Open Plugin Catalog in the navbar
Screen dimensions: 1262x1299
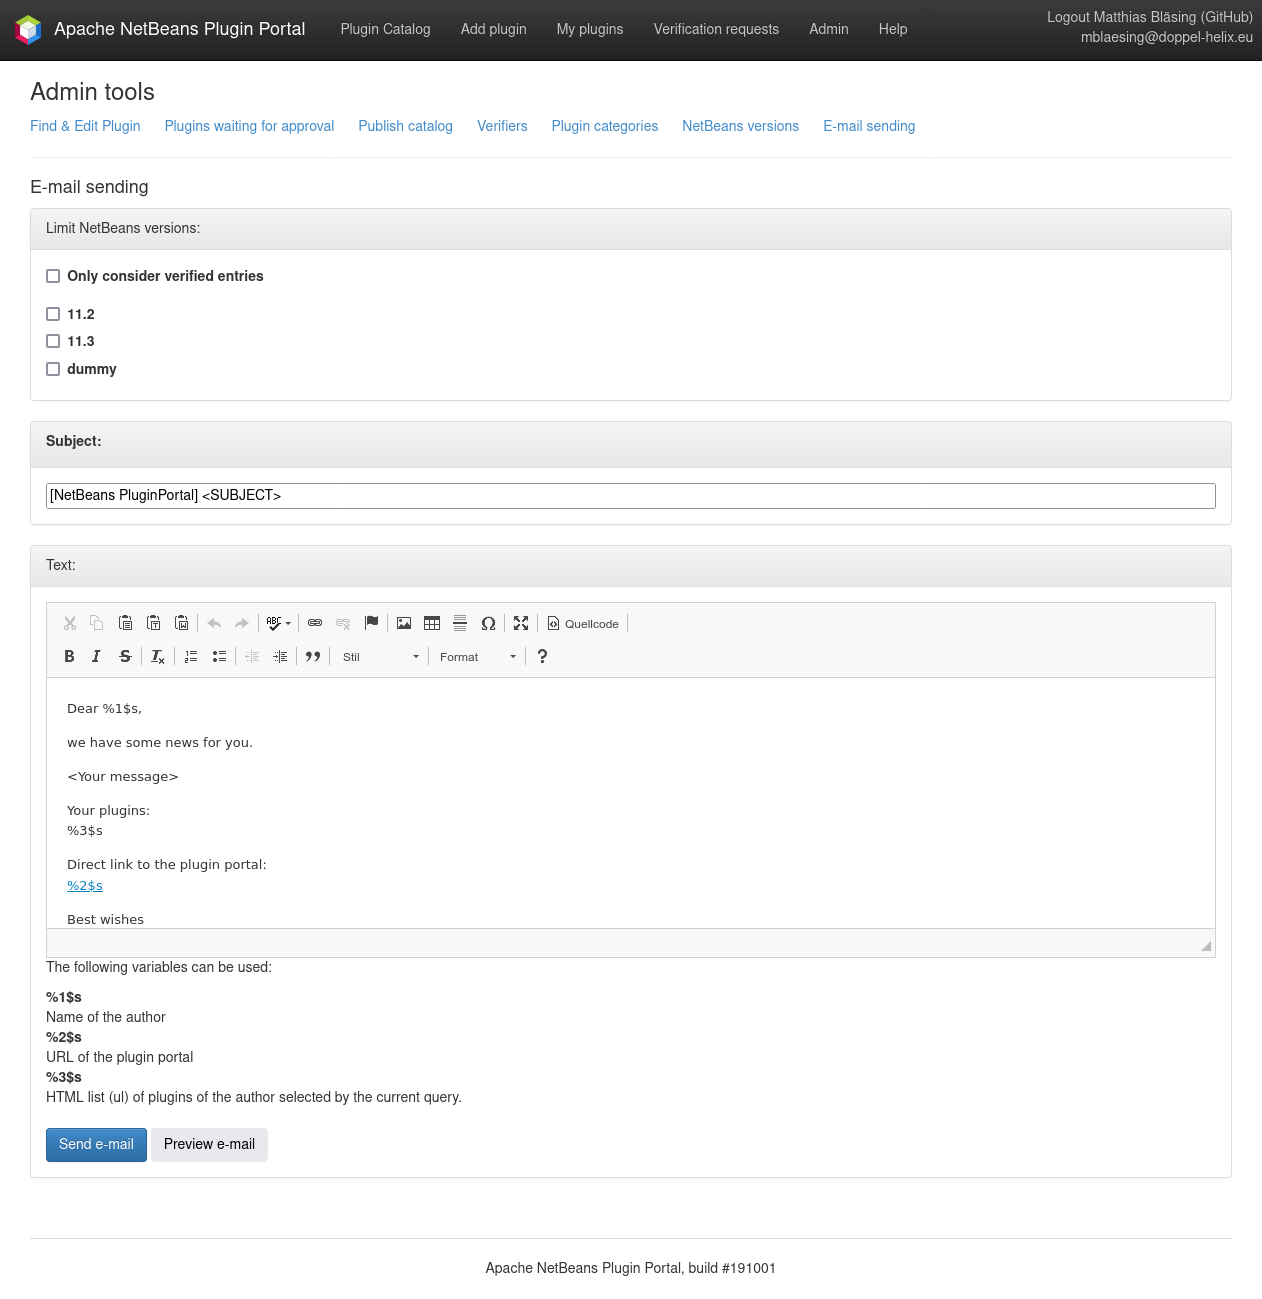pos(385,29)
